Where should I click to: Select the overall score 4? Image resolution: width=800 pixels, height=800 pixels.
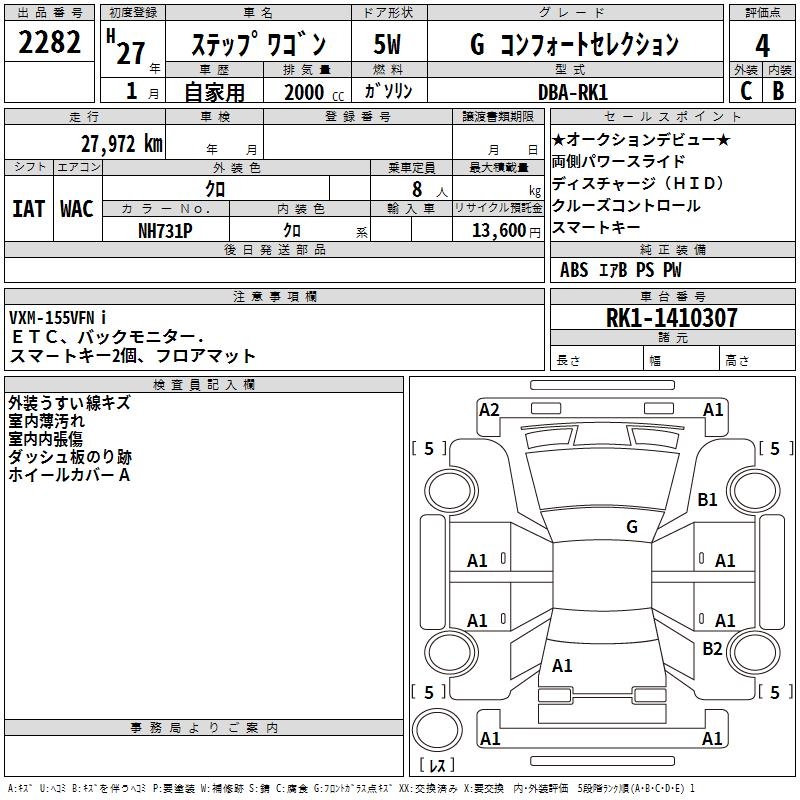762,46
